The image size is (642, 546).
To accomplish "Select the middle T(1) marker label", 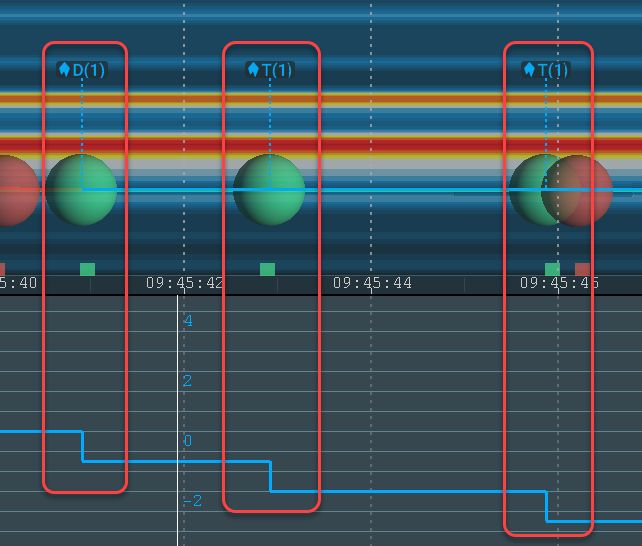I will click(x=270, y=70).
